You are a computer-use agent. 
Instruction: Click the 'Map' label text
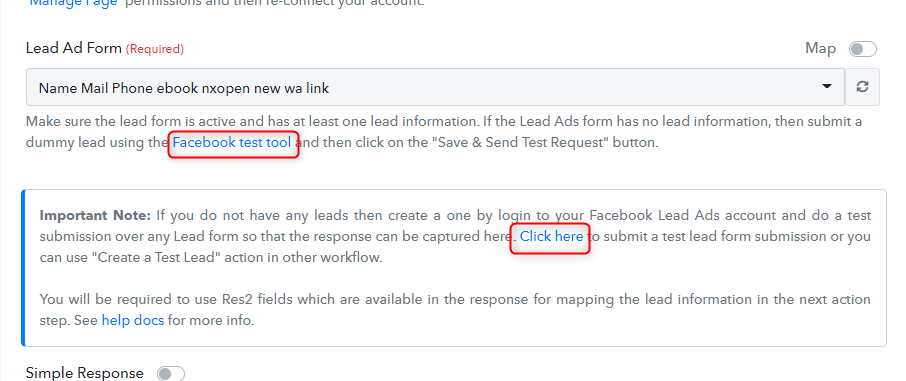[820, 49]
